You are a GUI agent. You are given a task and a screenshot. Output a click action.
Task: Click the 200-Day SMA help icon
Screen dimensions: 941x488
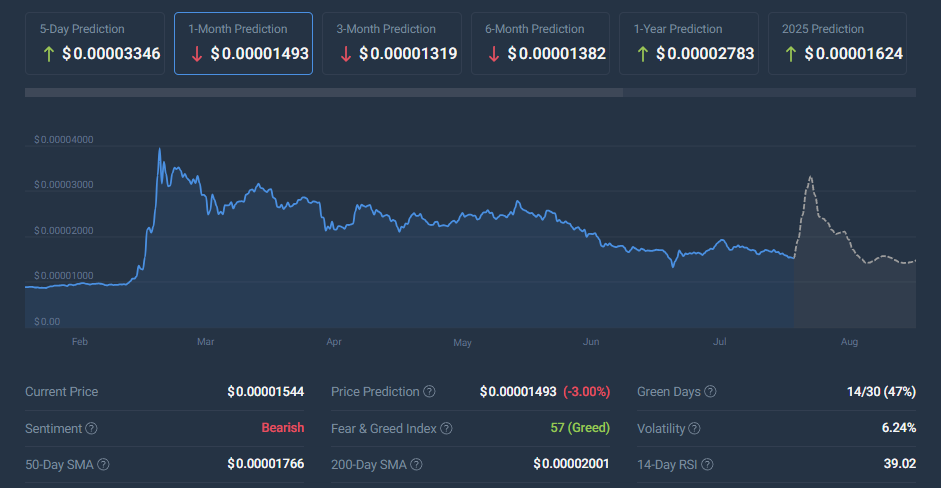point(416,464)
